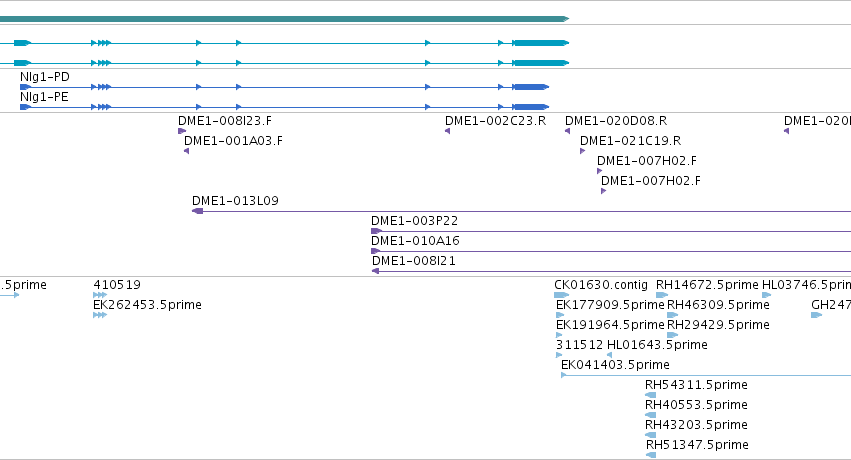Viewport: 851px width, 460px height.
Task: Select DME1-020D08.R feature label
Action: pos(616,121)
